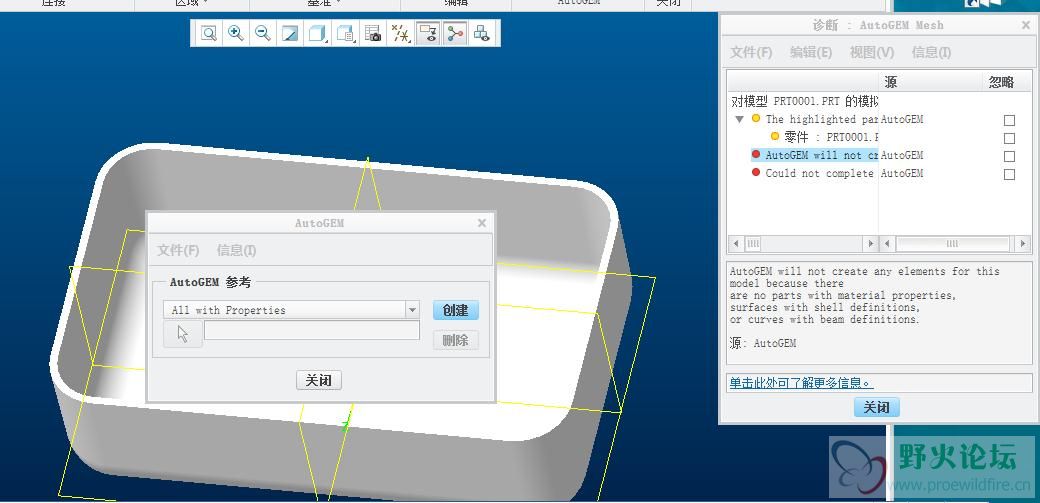
Task: Click the 关闭 button in diagnostics window
Action: (876, 407)
